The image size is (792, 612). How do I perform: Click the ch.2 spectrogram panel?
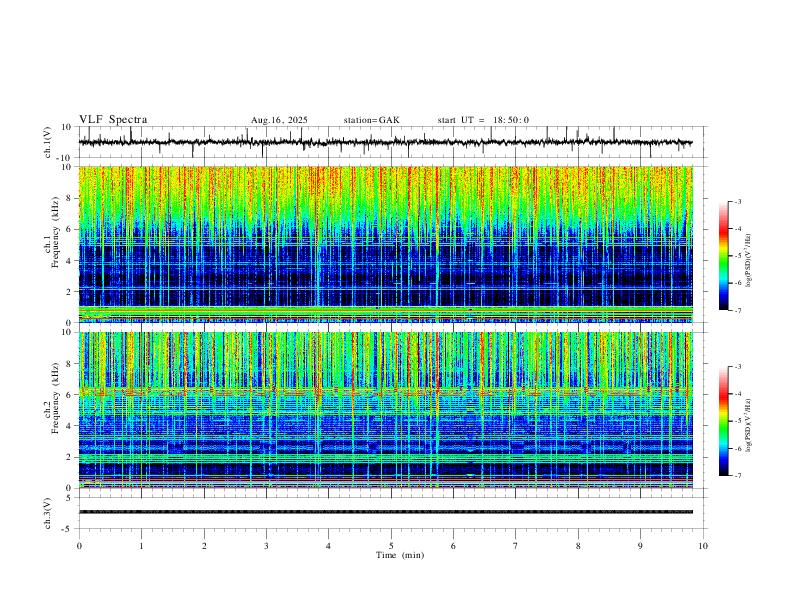pyautogui.click(x=385, y=410)
